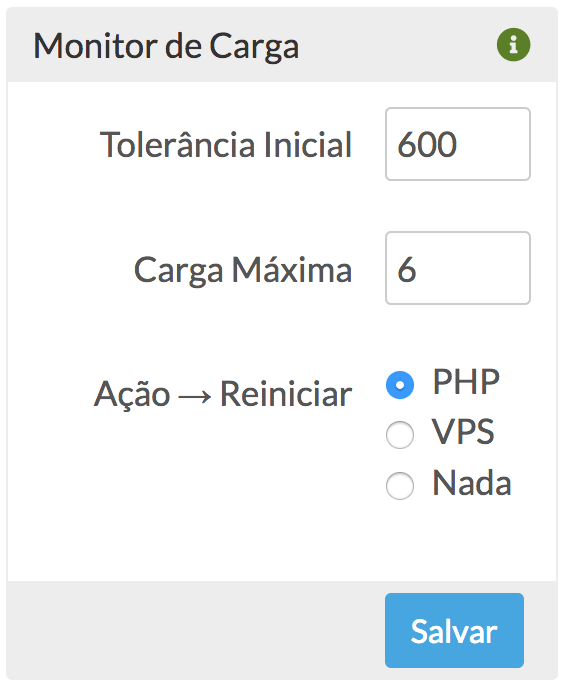Click the gray panel header bar

coord(282,44)
